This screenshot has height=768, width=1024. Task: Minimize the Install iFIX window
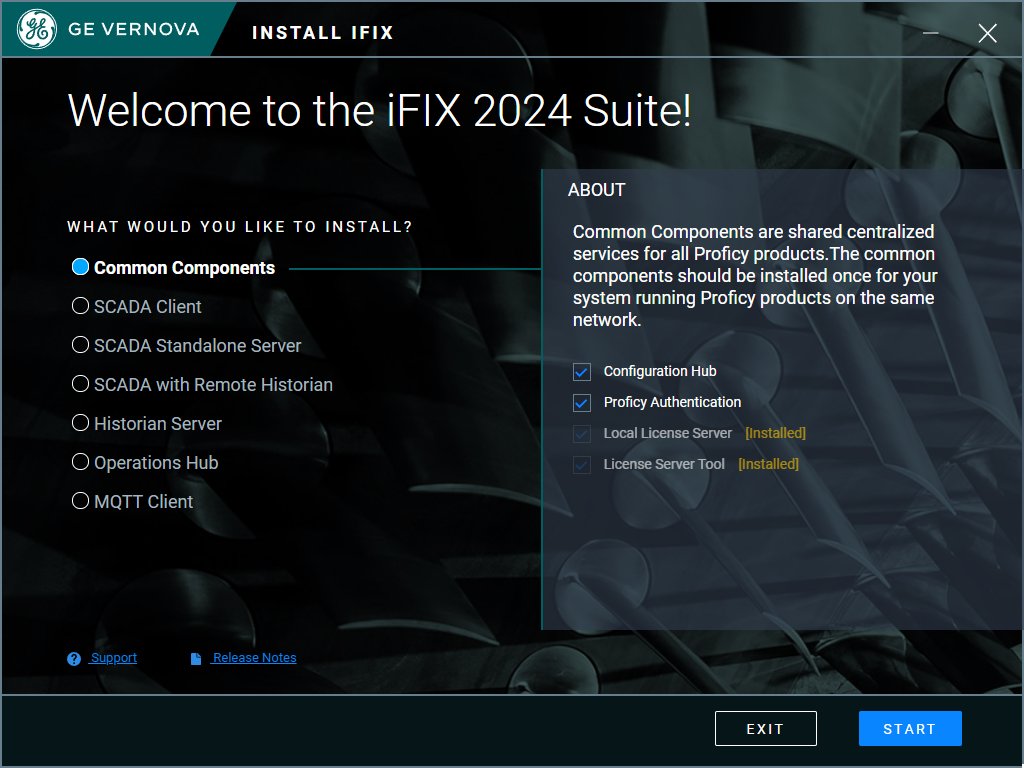pyautogui.click(x=931, y=33)
